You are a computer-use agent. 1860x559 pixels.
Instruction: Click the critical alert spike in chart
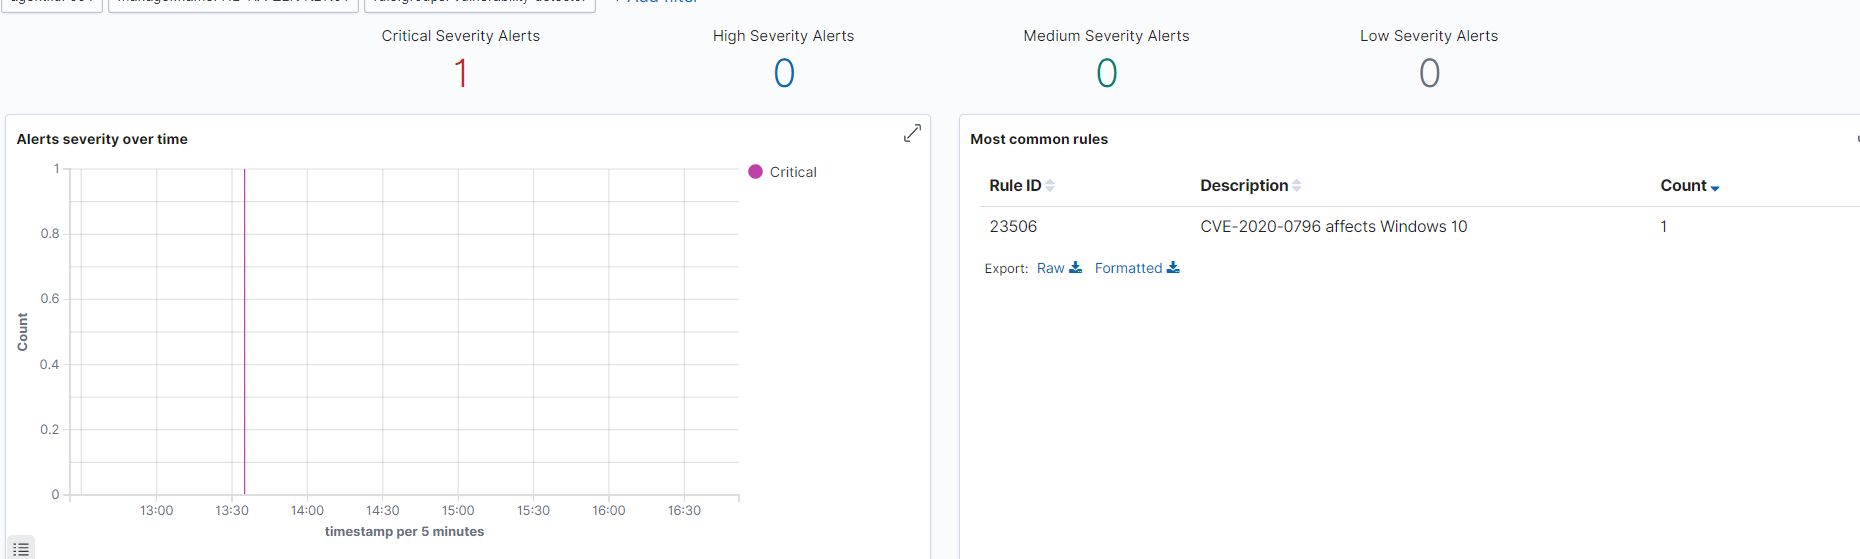click(x=244, y=331)
